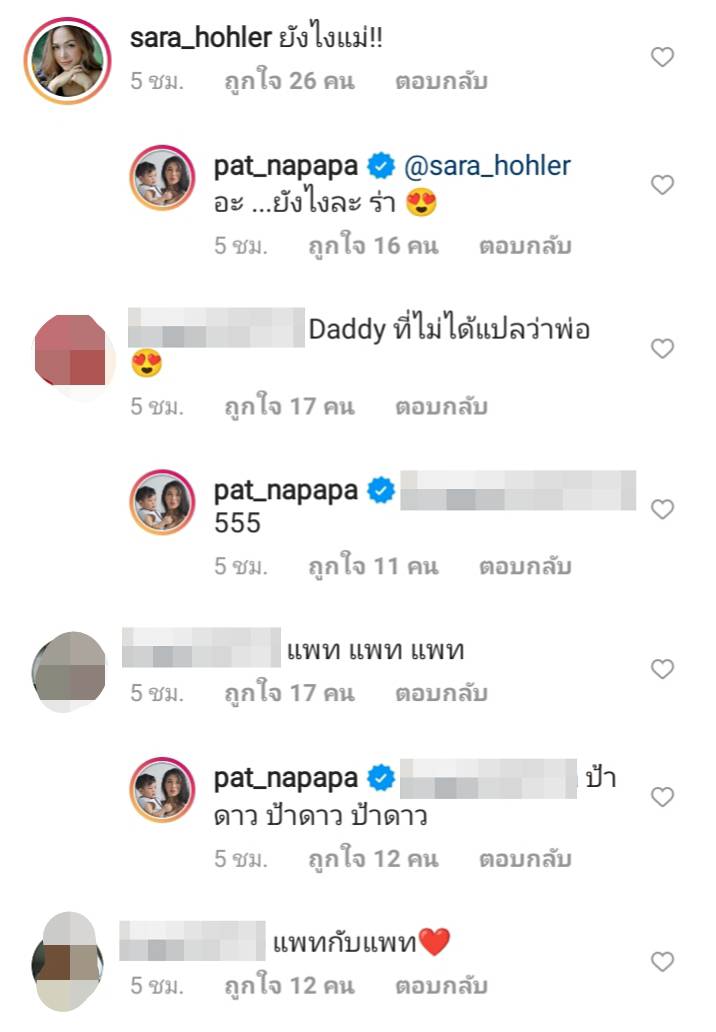The width and height of the screenshot is (716, 1032).
Task: Tap heart on the 'Daddy' comment
Action: 662,348
